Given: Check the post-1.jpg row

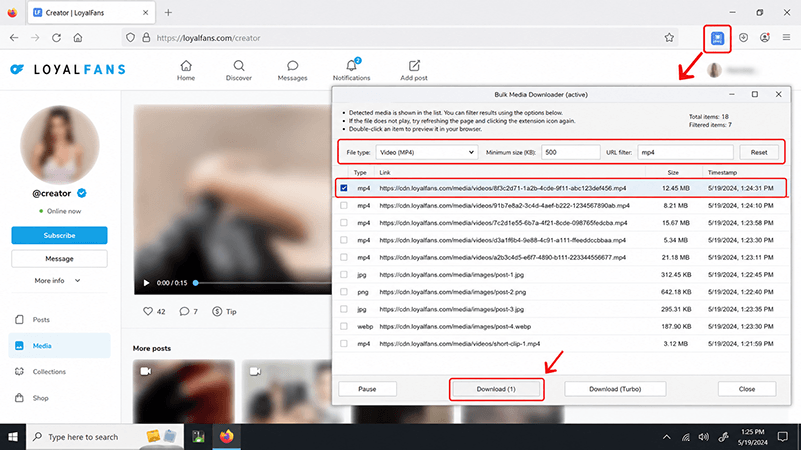Looking at the screenshot, I should pyautogui.click(x=344, y=275).
